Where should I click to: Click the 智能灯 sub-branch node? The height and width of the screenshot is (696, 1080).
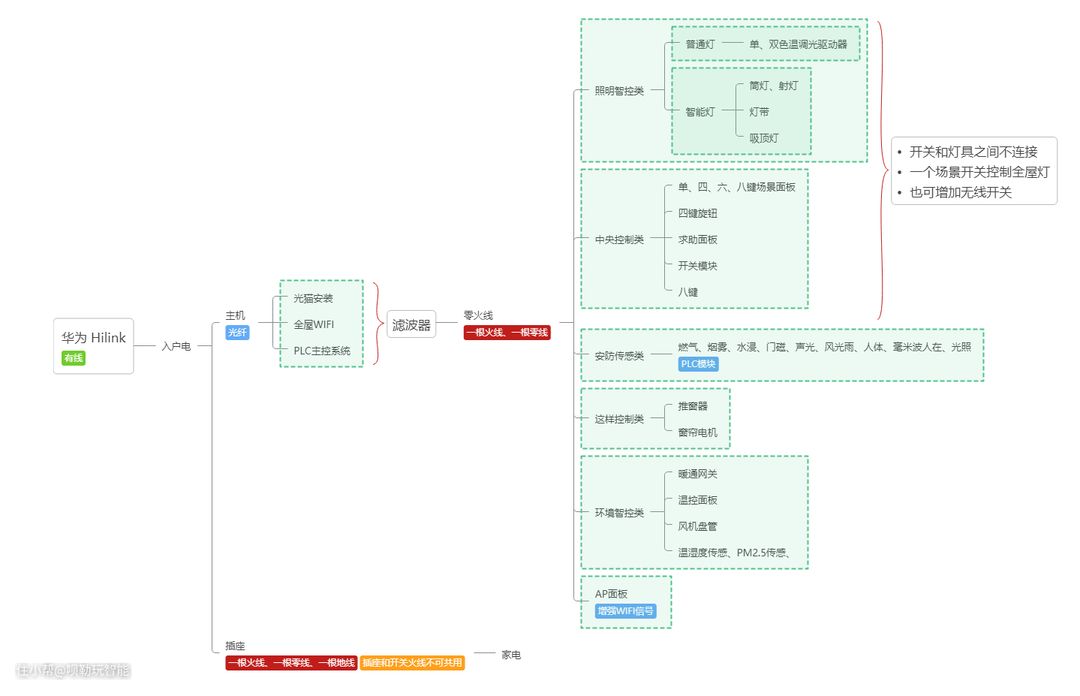click(x=699, y=112)
